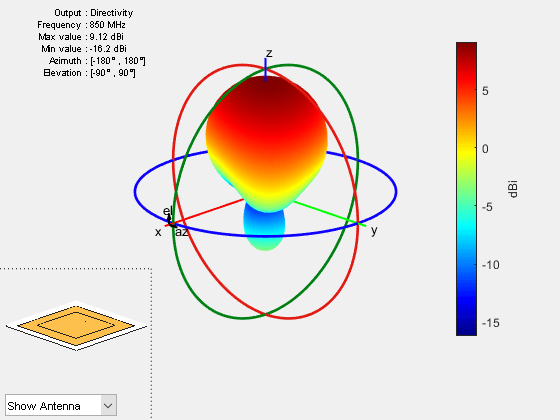Click the 'Frequency : 850 MHz' text
Viewport: 560px width, 420px height.
point(81,25)
